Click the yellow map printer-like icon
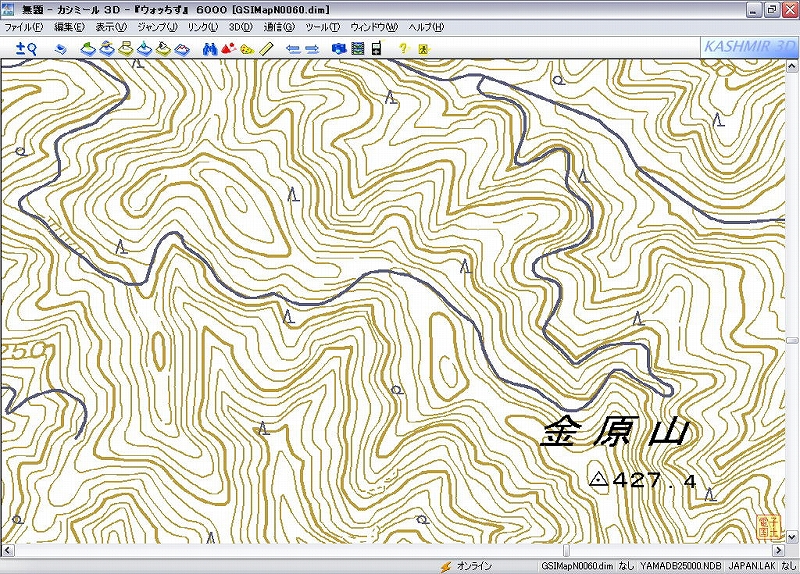This screenshot has height=574, width=800. click(x=126, y=49)
